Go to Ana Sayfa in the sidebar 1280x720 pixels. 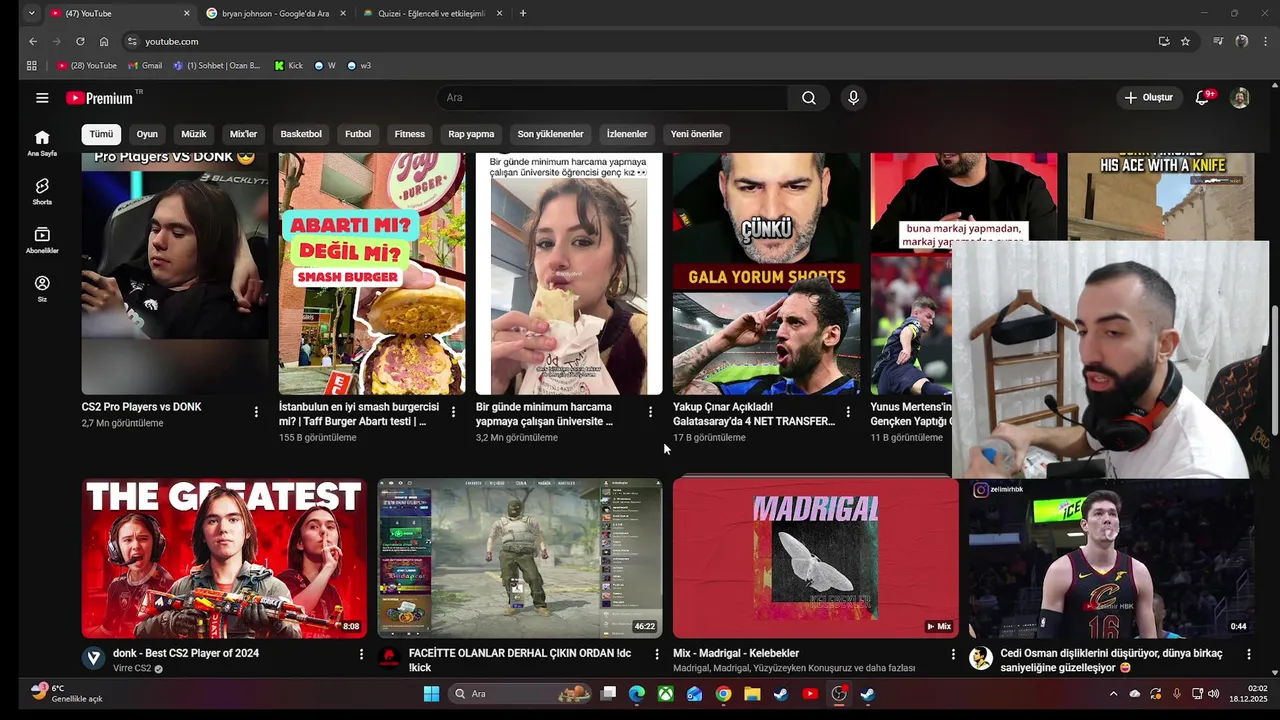(x=42, y=143)
